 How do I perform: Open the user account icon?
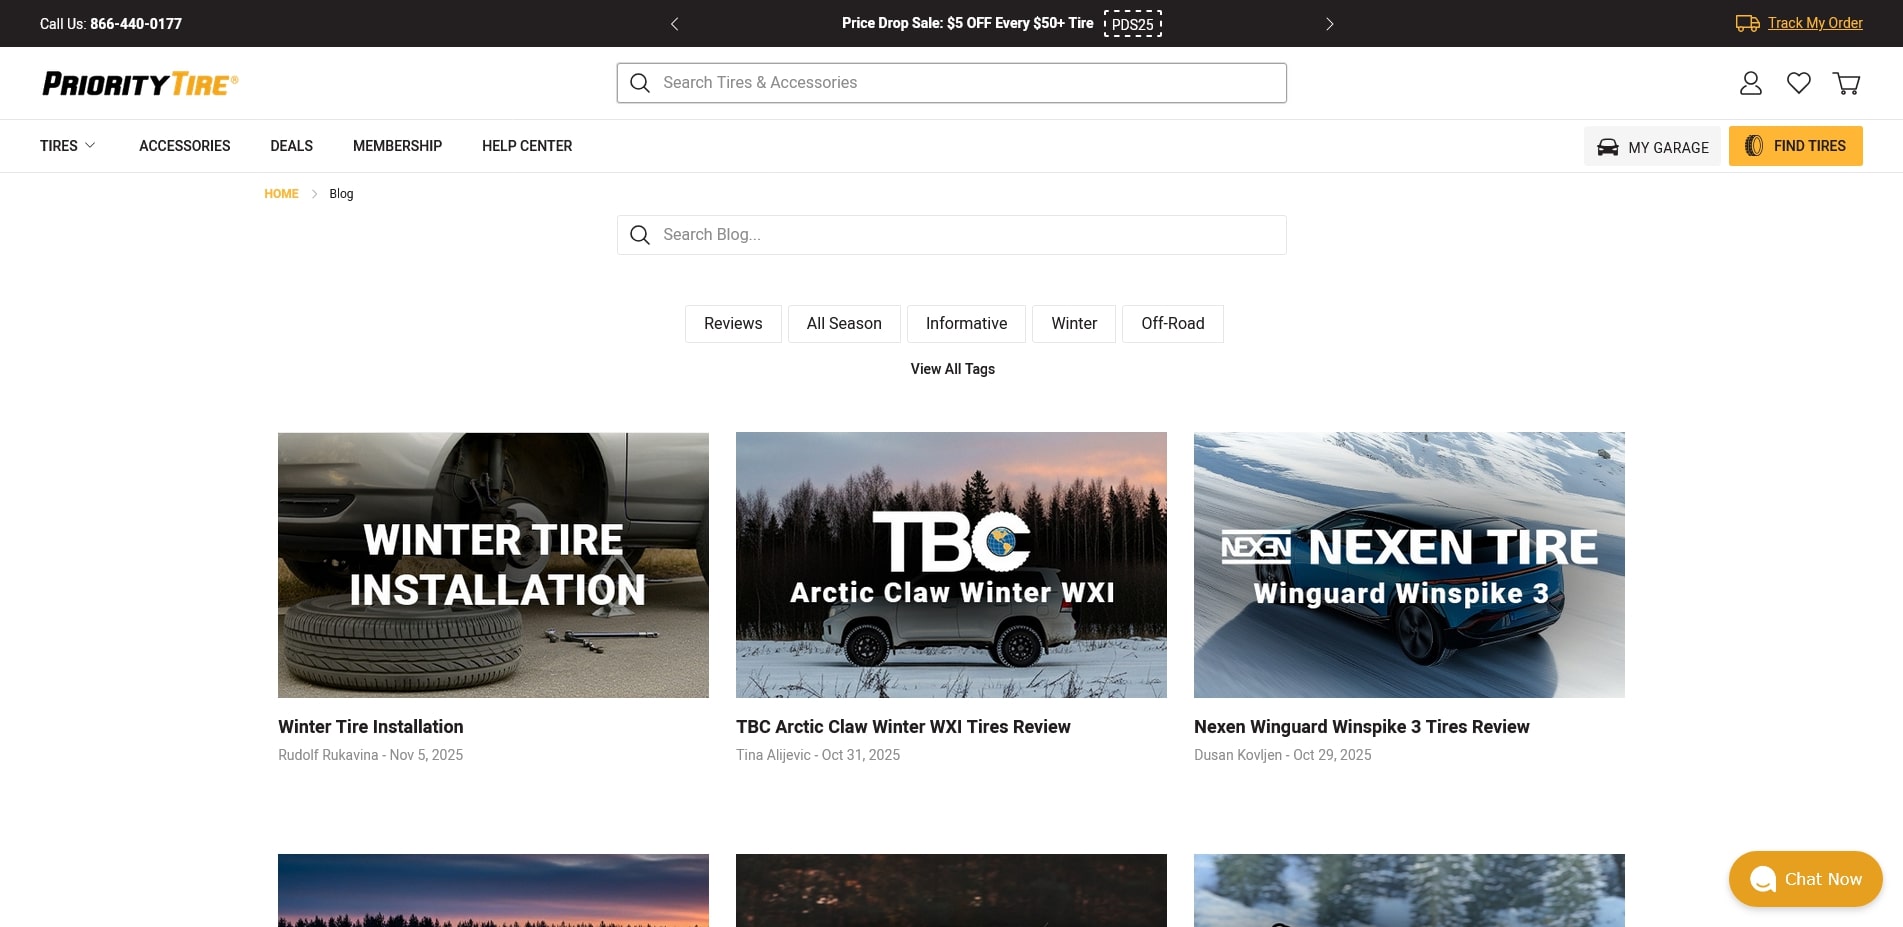click(1750, 83)
